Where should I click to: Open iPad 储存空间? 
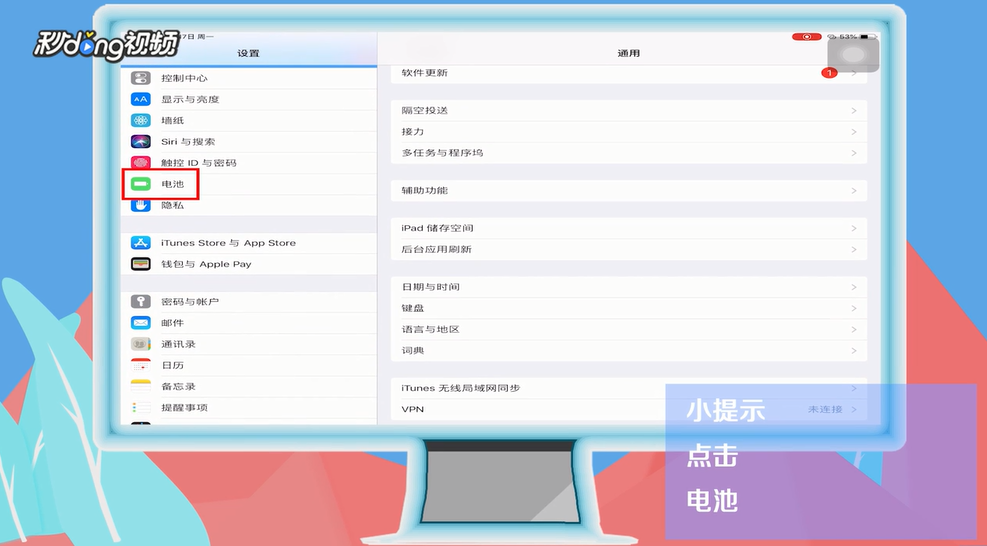pos(629,228)
